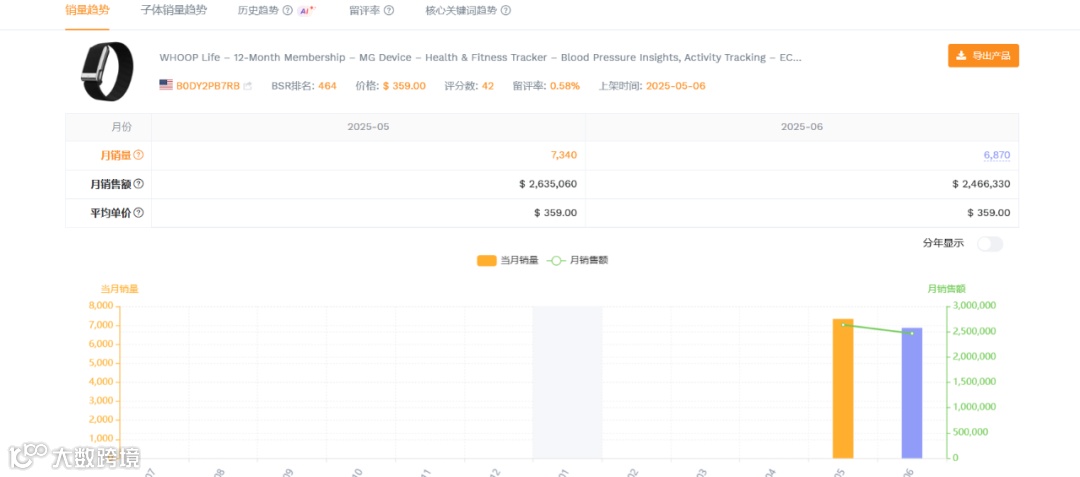Click the 月份 header cell
1080x477 pixels.
[109, 127]
